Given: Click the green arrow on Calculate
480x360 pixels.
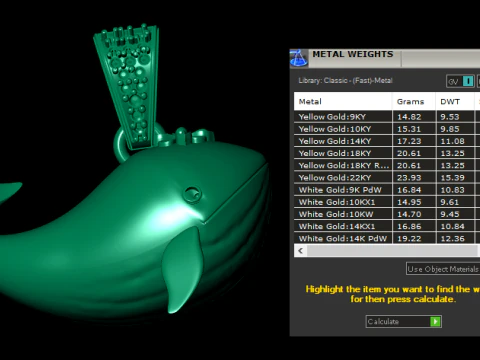Looking at the screenshot, I should 435,321.
